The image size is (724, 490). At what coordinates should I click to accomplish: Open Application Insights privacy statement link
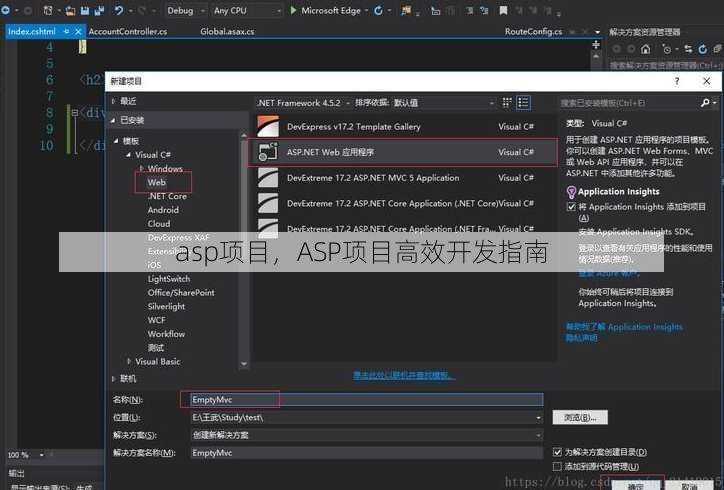[x=582, y=338]
